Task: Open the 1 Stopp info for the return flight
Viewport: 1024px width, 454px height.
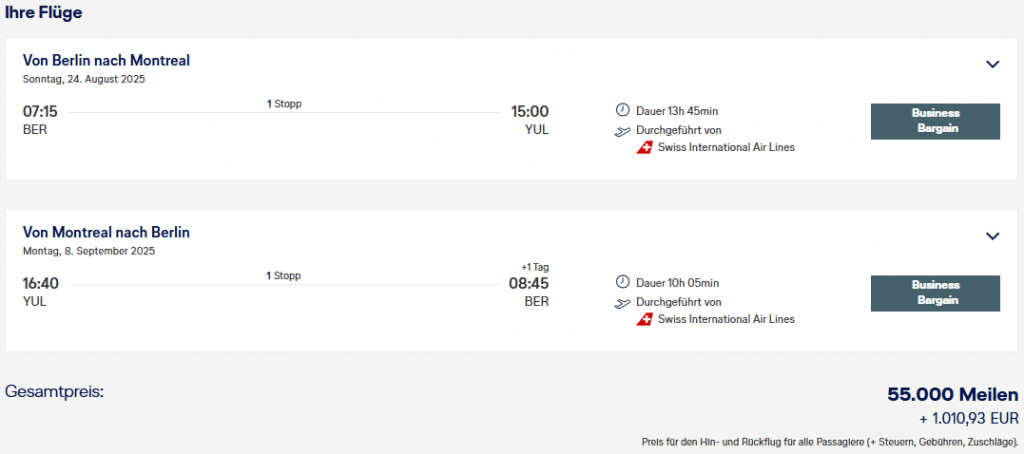Action: point(284,276)
